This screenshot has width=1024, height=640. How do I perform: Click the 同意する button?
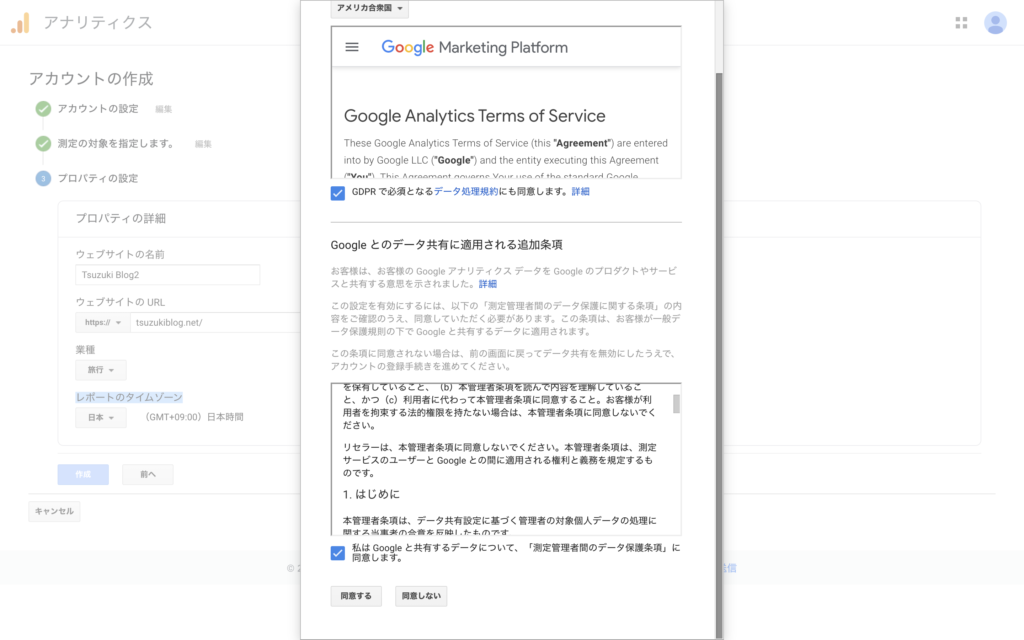(356, 596)
